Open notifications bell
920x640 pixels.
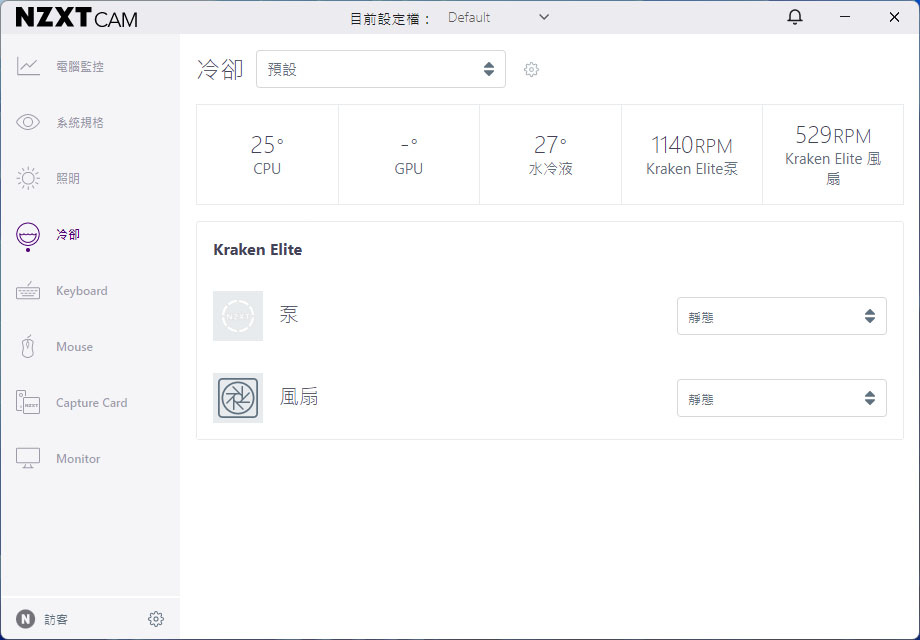795,17
